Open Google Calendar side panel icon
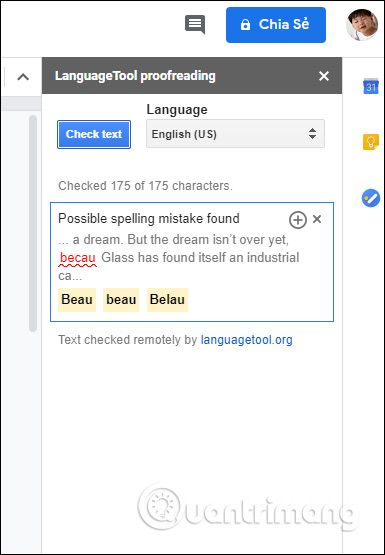This screenshot has height=555, width=385. (370, 86)
